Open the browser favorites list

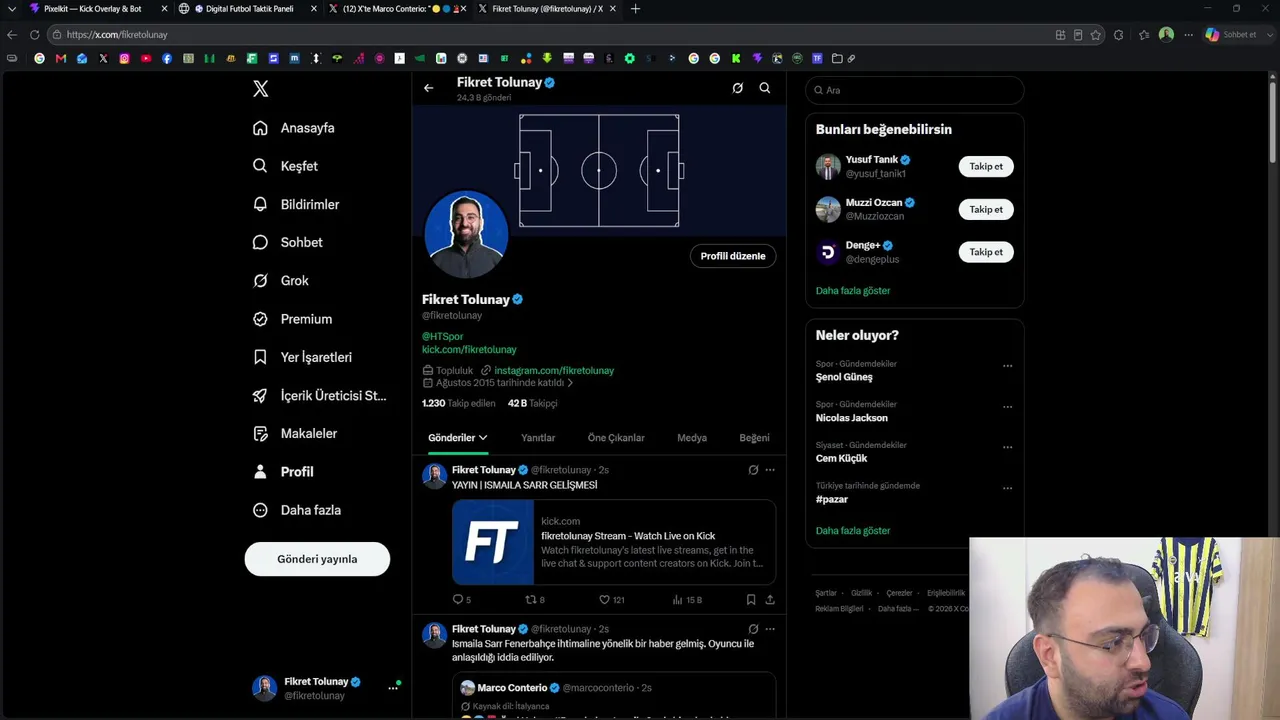tap(1144, 35)
